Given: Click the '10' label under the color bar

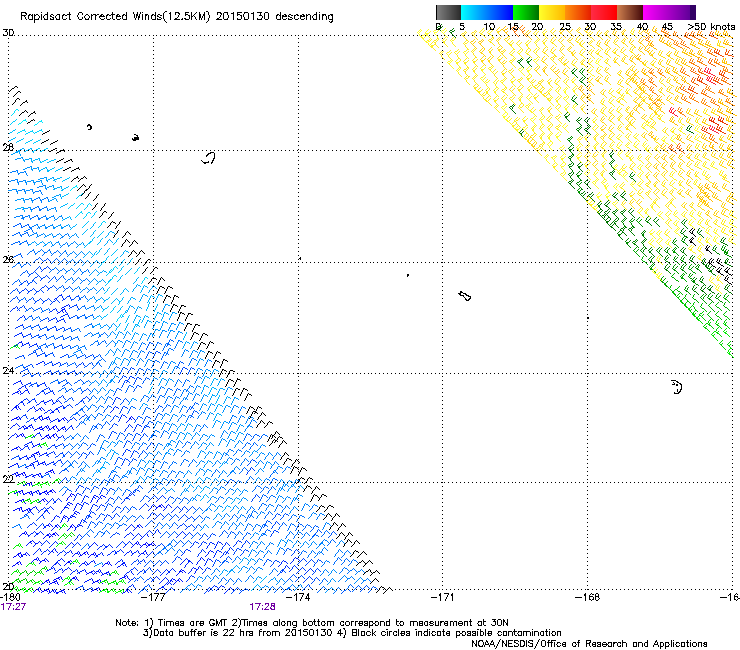Looking at the screenshot, I should click(x=489, y=27).
